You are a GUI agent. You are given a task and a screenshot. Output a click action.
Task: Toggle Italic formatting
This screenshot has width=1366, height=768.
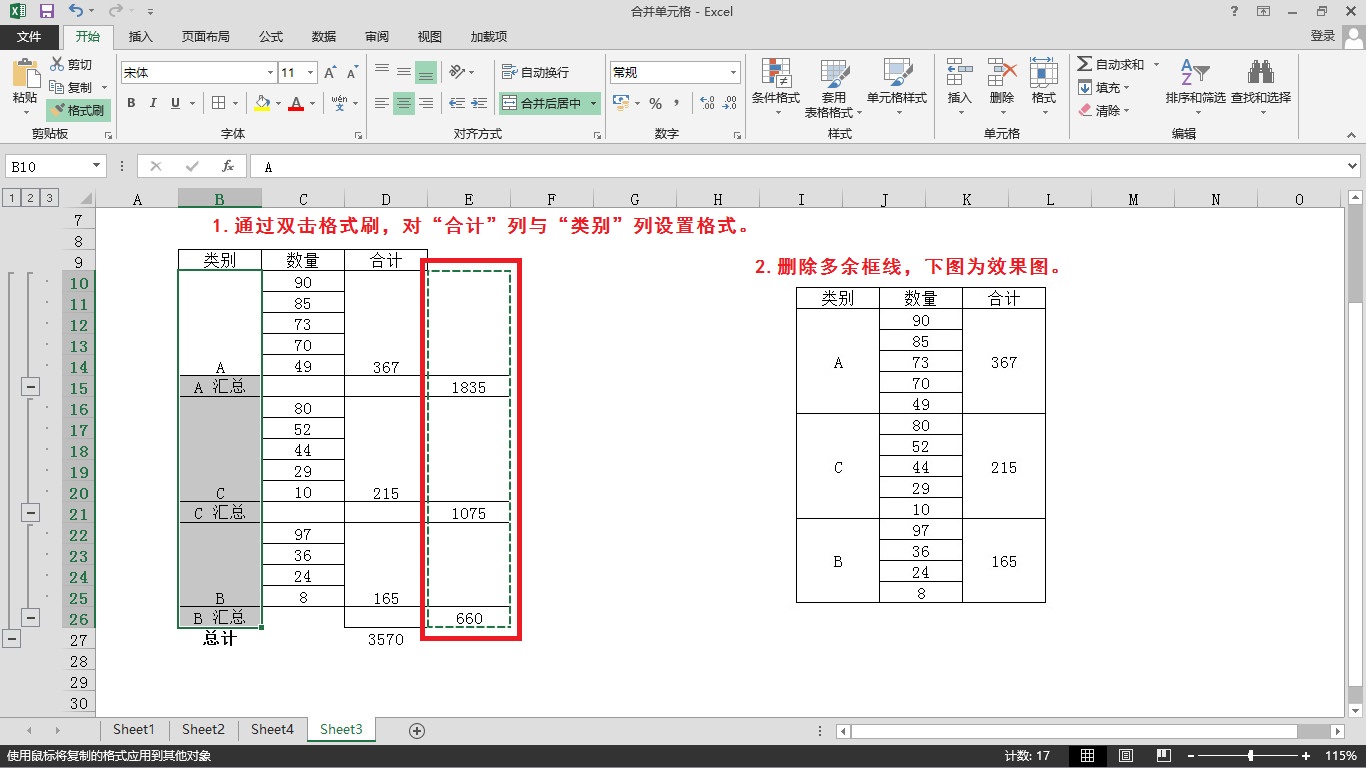[x=153, y=103]
